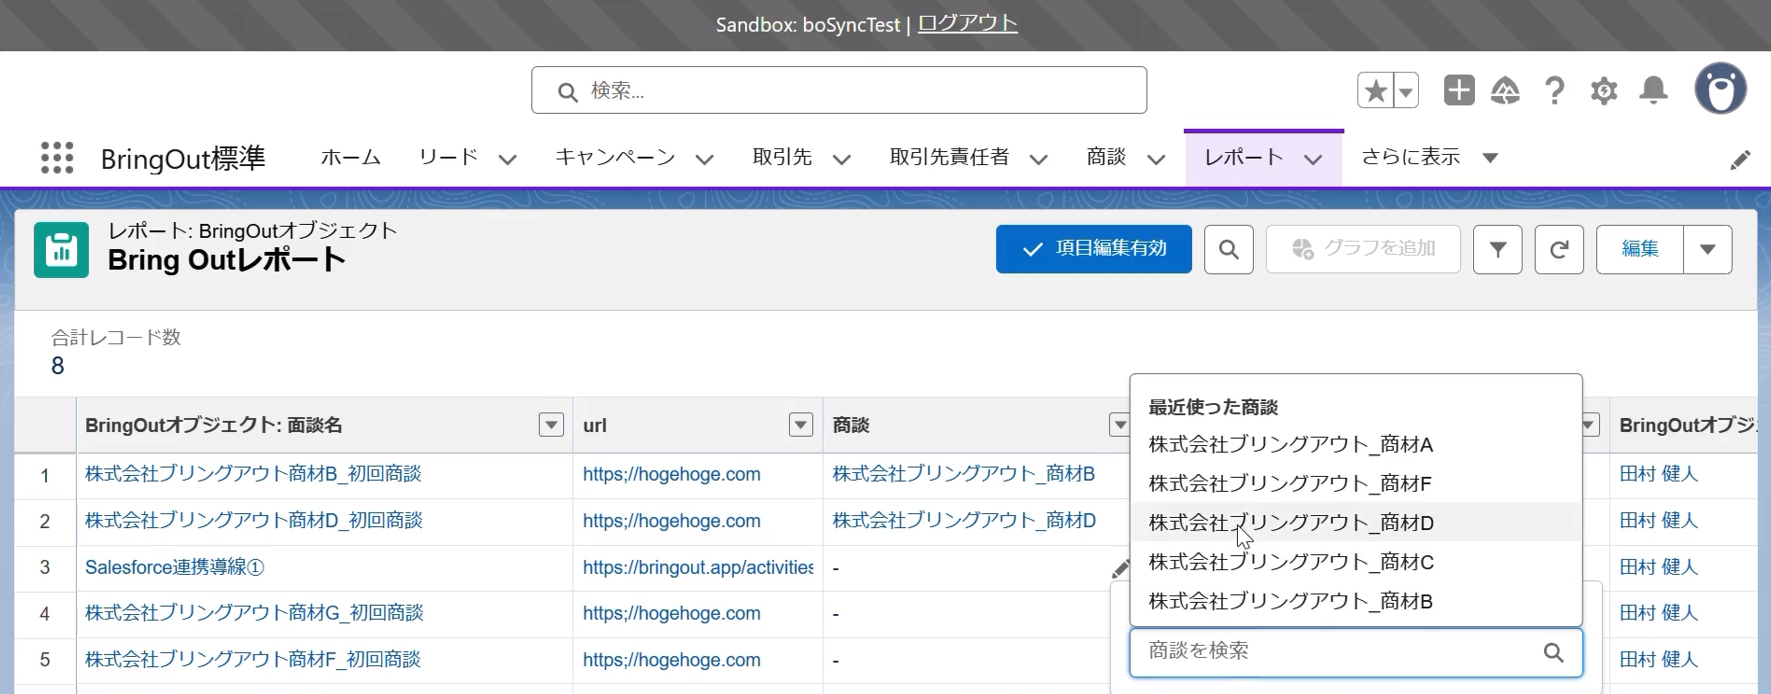The width and height of the screenshot is (1771, 694).
Task: Go to the ホーム tab
Action: click(x=351, y=157)
